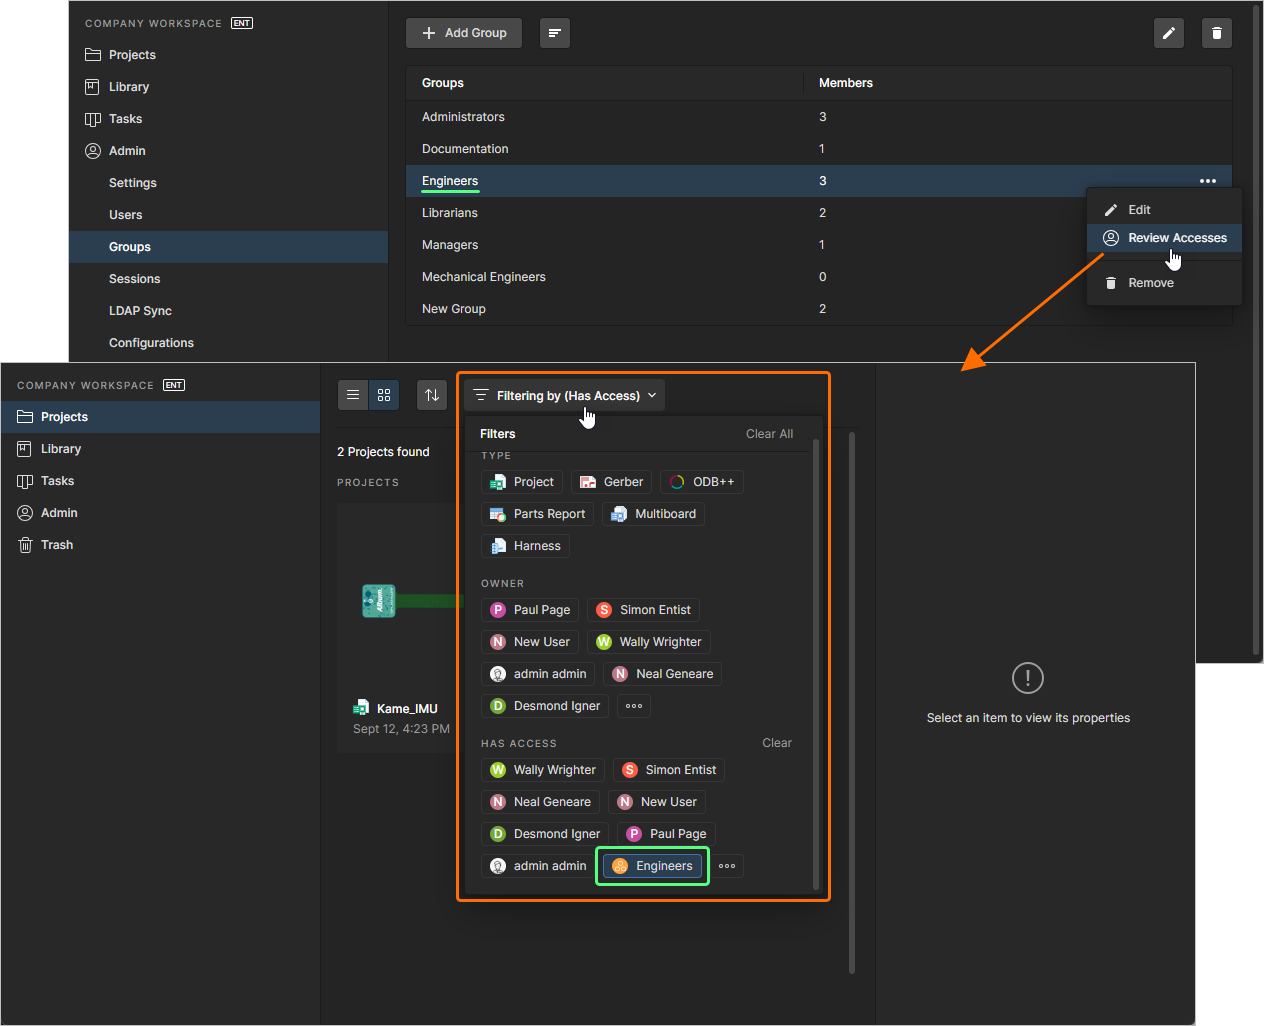Select the Managers group row
This screenshot has width=1264, height=1026.
point(819,245)
